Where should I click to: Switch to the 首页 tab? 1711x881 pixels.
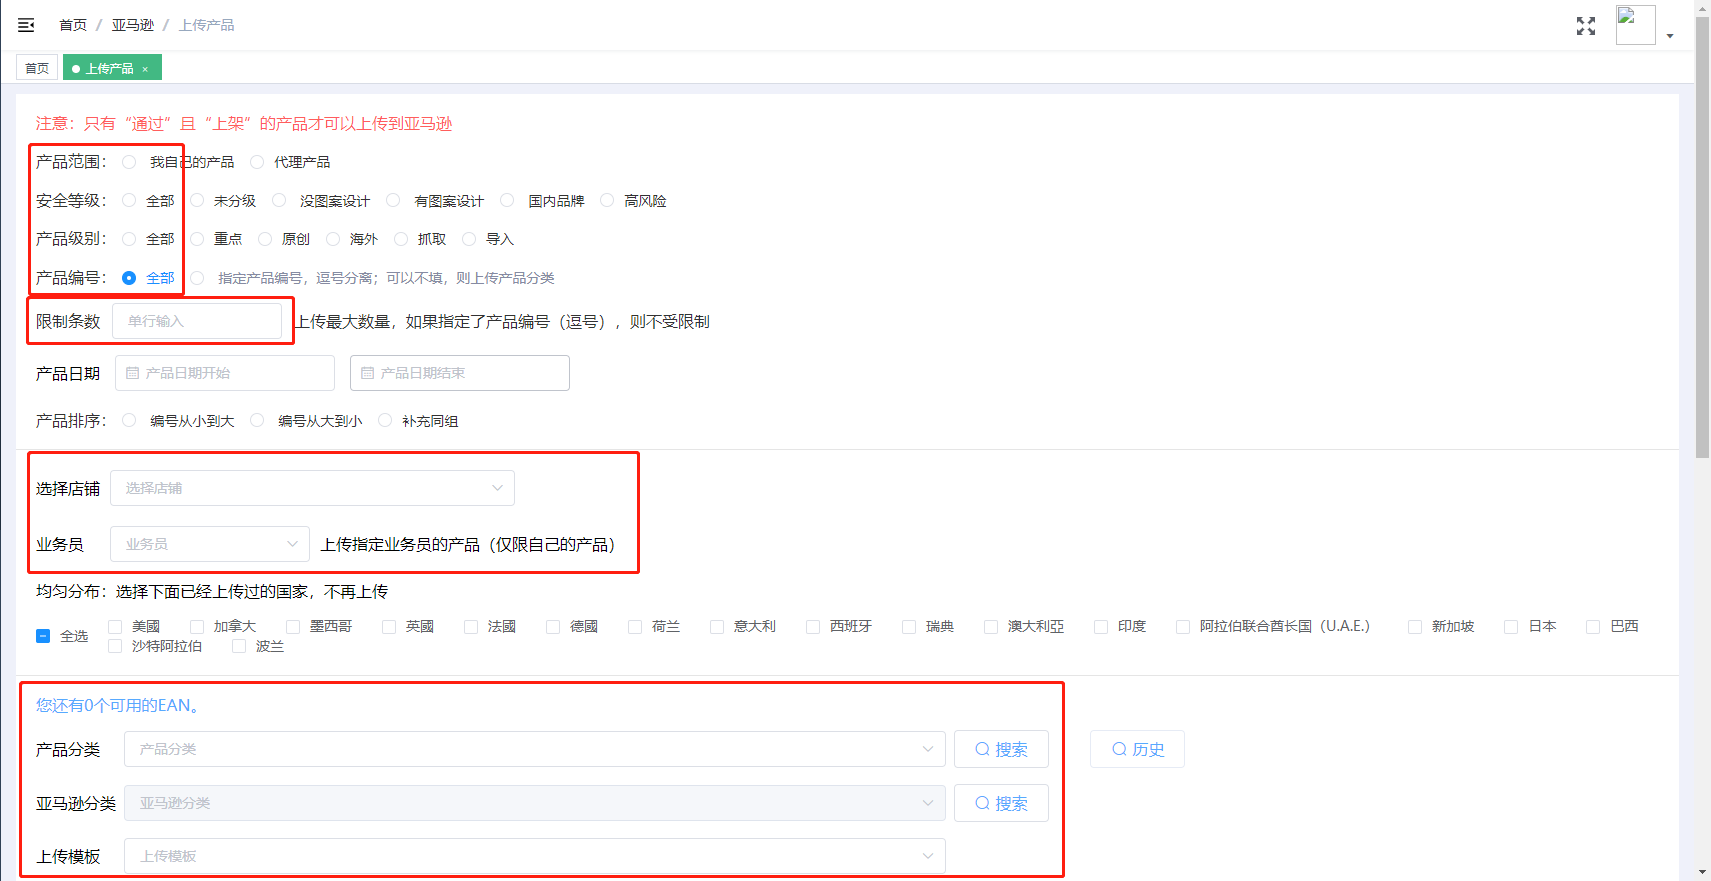tap(37, 68)
